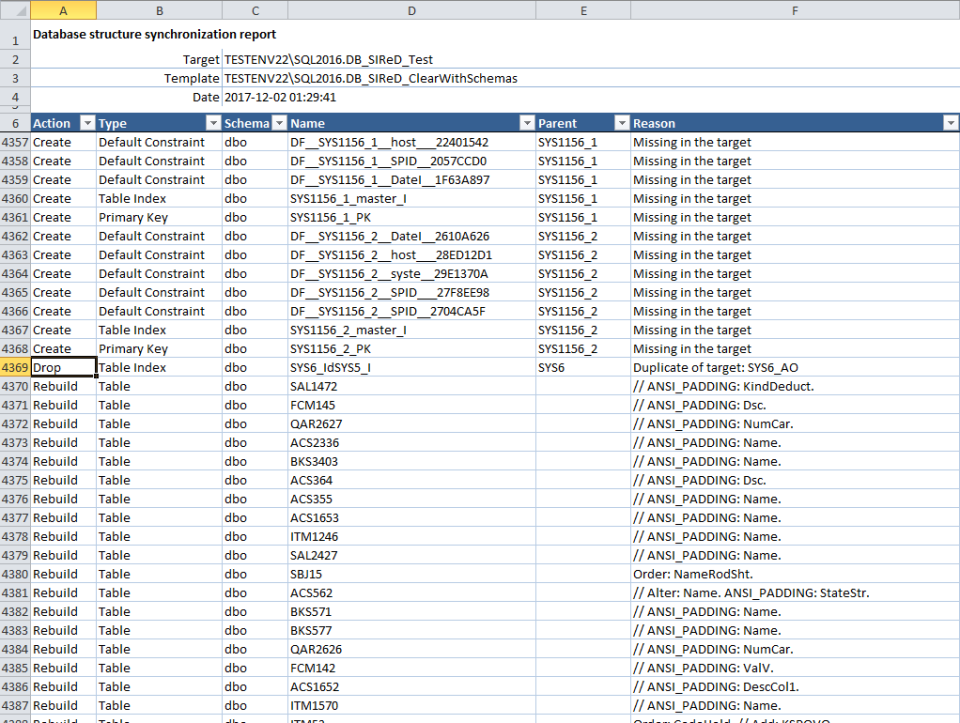Open the Reason column filter dropdown
This screenshot has height=723, width=960.
pyautogui.click(x=949, y=122)
